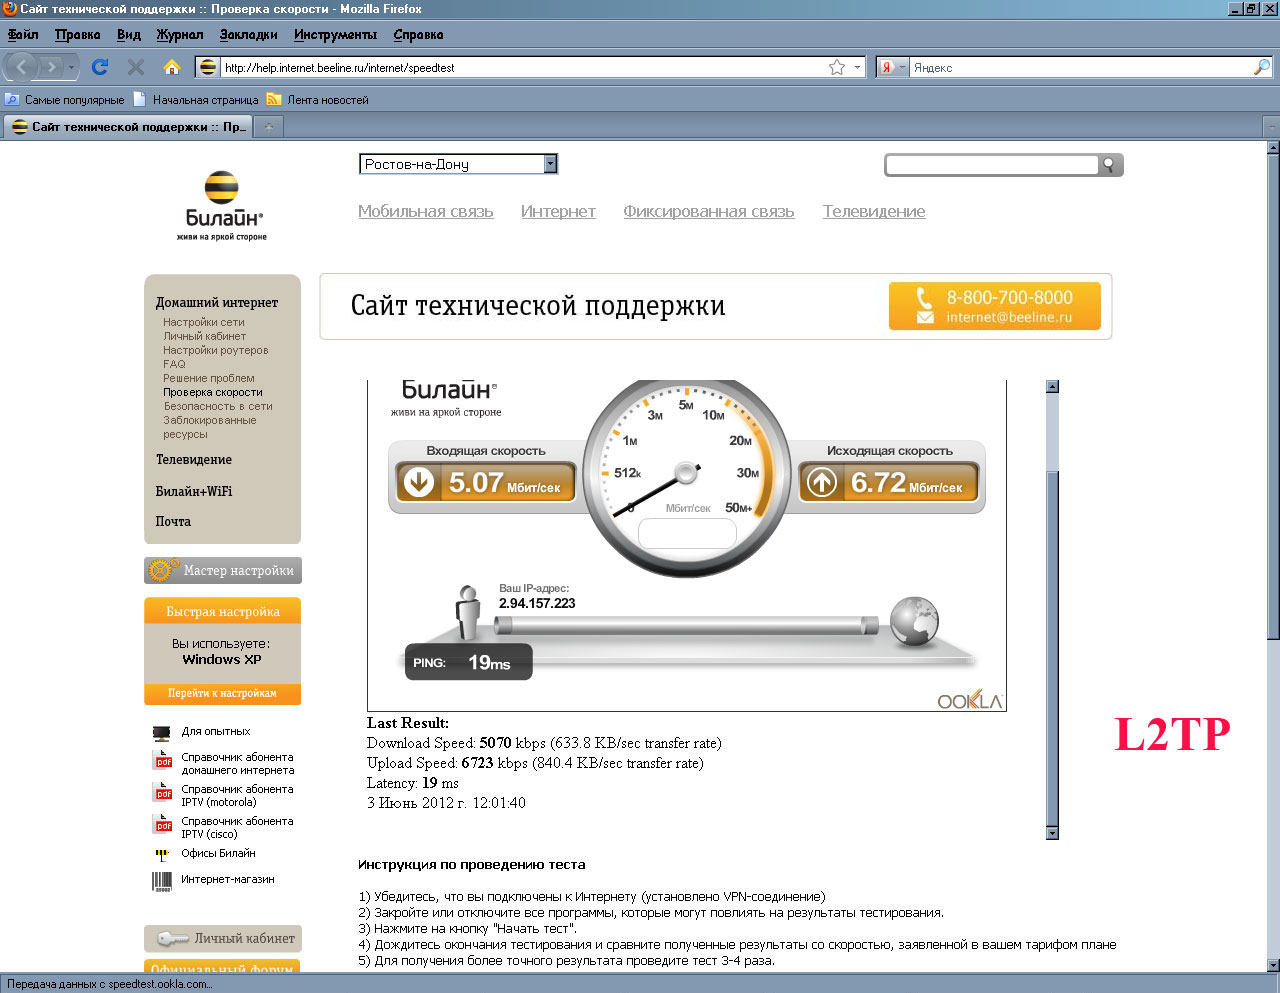This screenshot has width=1280, height=993.
Task: Open the Вид menu
Action: pyautogui.click(x=129, y=34)
